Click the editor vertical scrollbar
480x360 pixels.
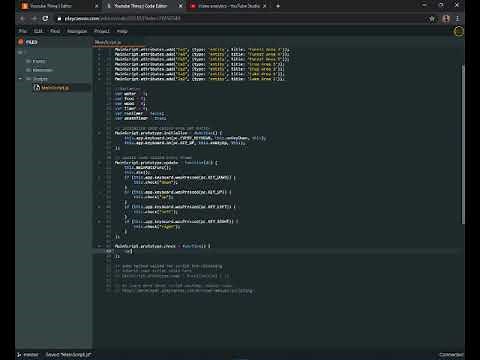463,145
